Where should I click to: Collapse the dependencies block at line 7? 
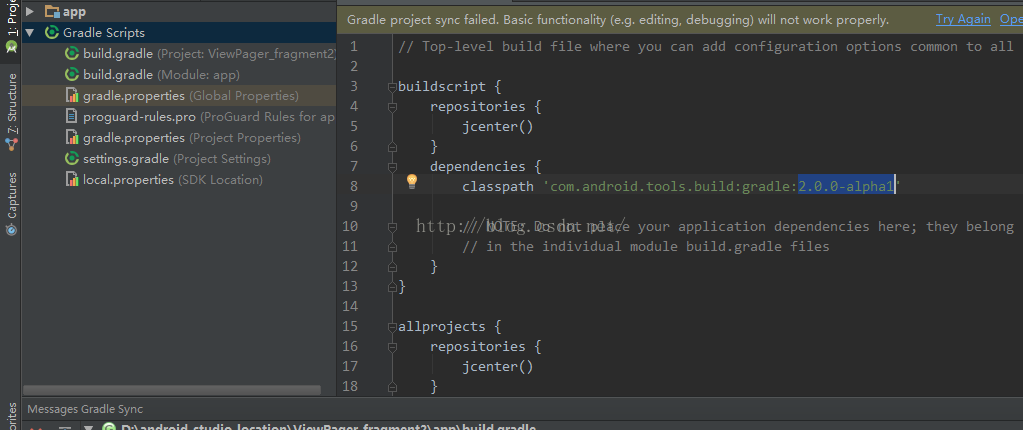click(392, 166)
